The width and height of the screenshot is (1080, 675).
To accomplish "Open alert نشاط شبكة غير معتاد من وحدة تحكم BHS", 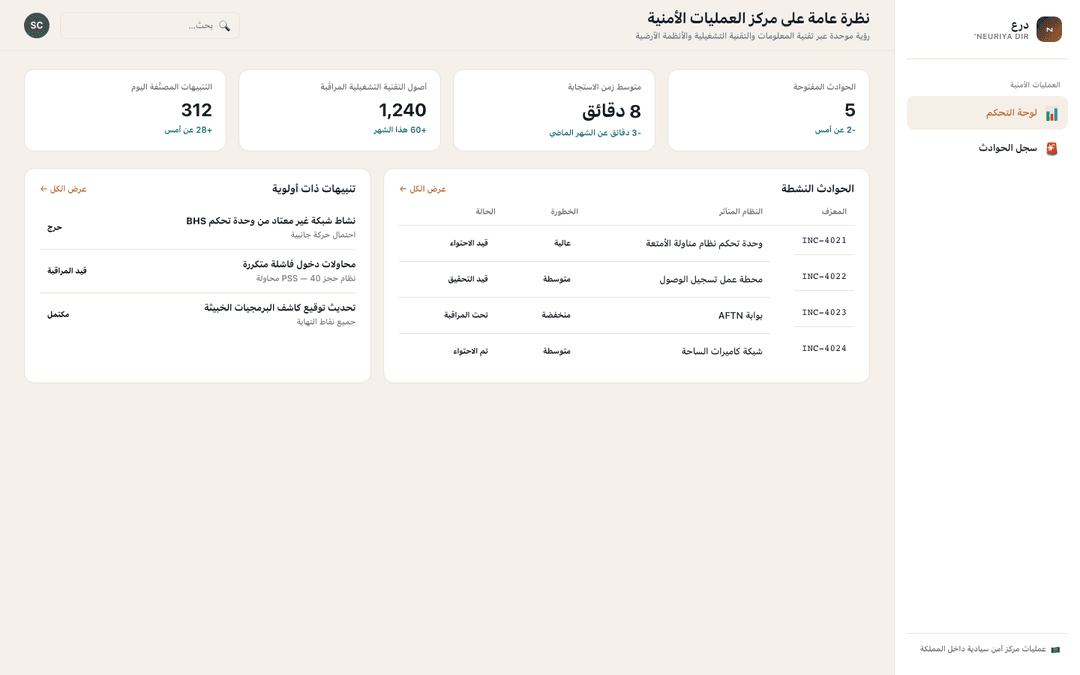I will 271,221.
